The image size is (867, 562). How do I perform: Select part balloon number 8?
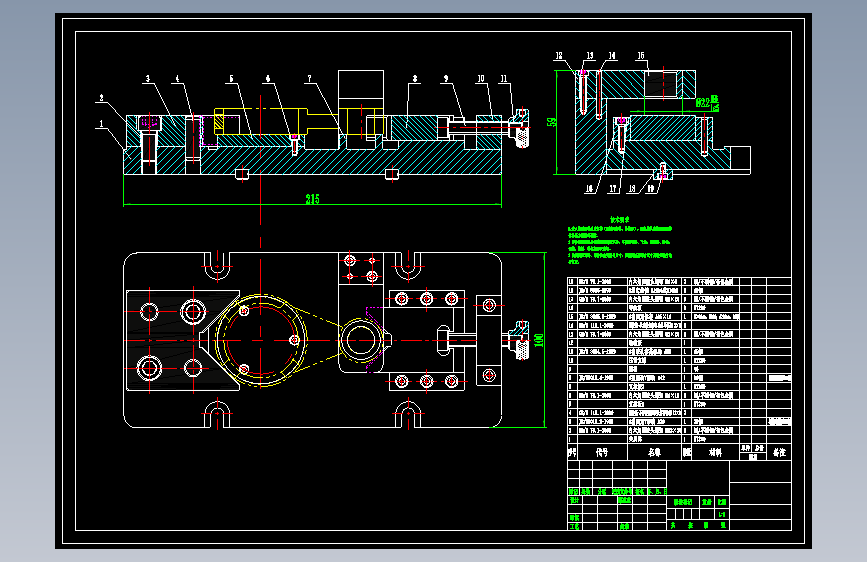415,79
